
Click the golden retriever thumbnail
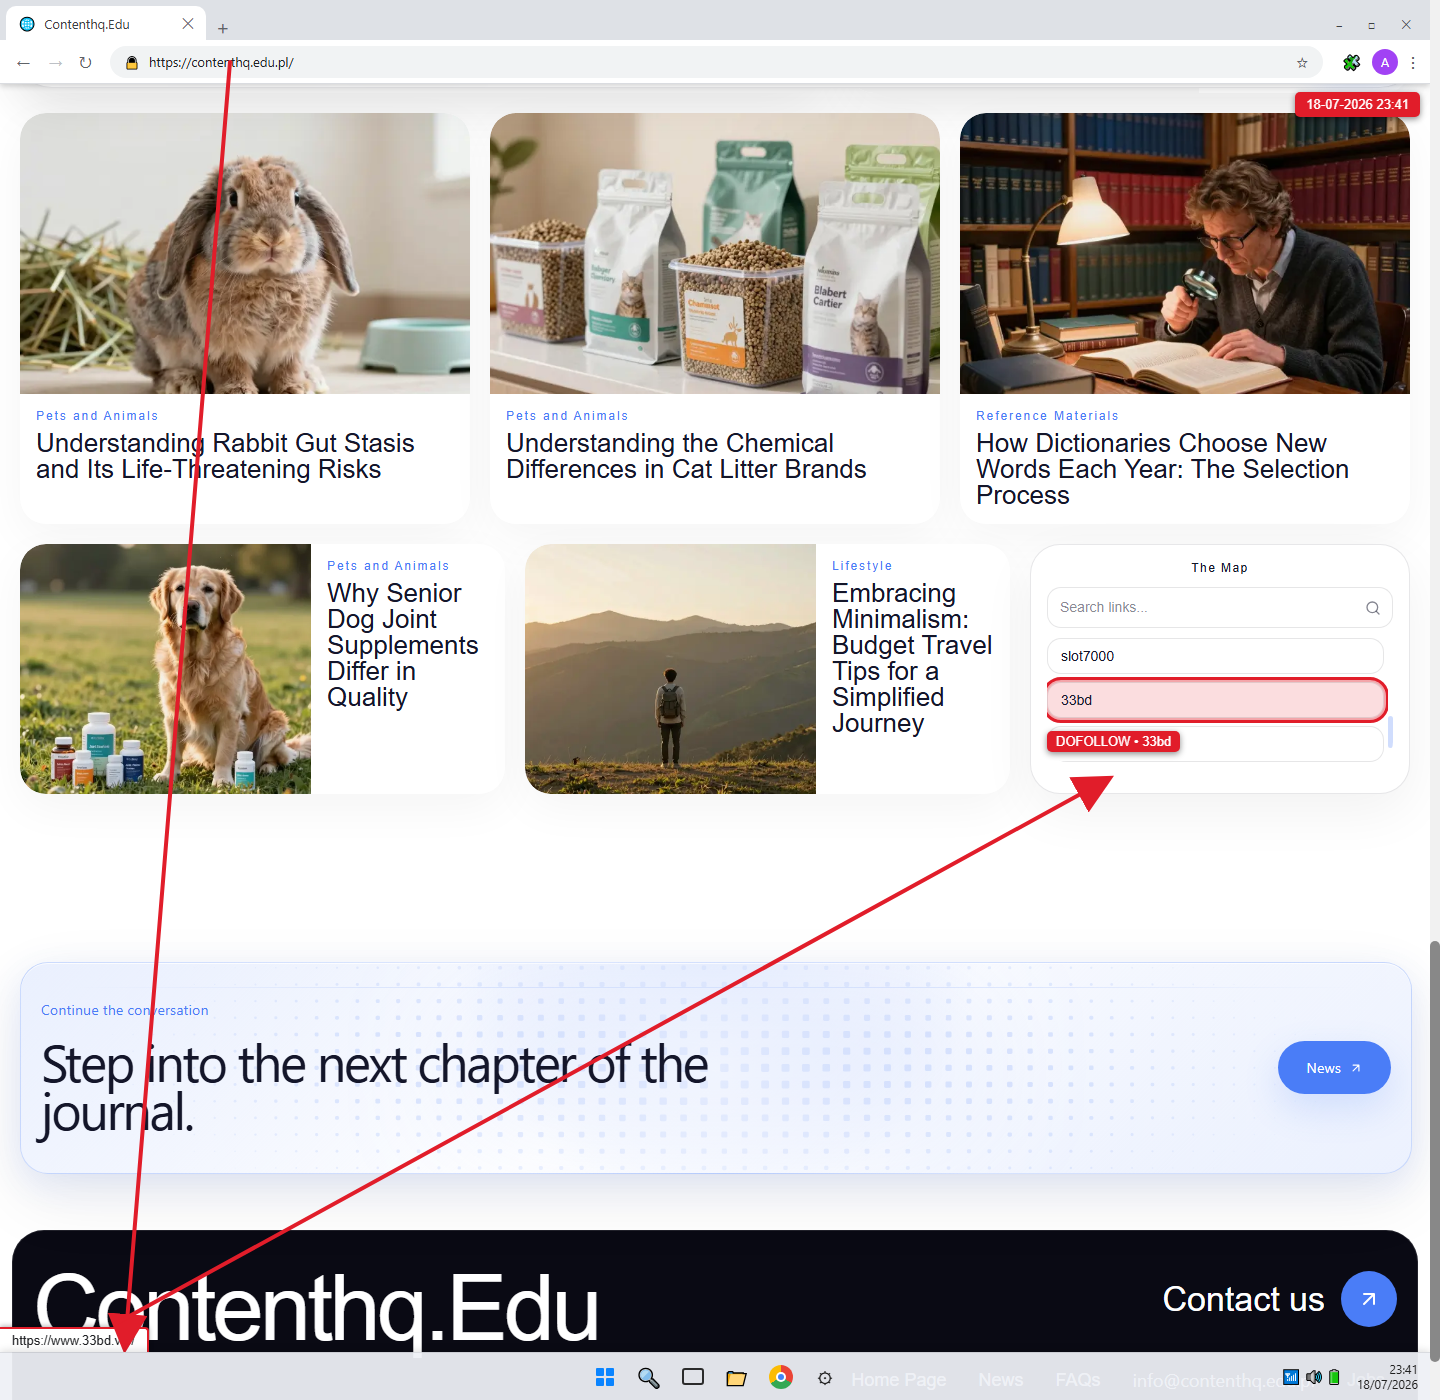[165, 669]
